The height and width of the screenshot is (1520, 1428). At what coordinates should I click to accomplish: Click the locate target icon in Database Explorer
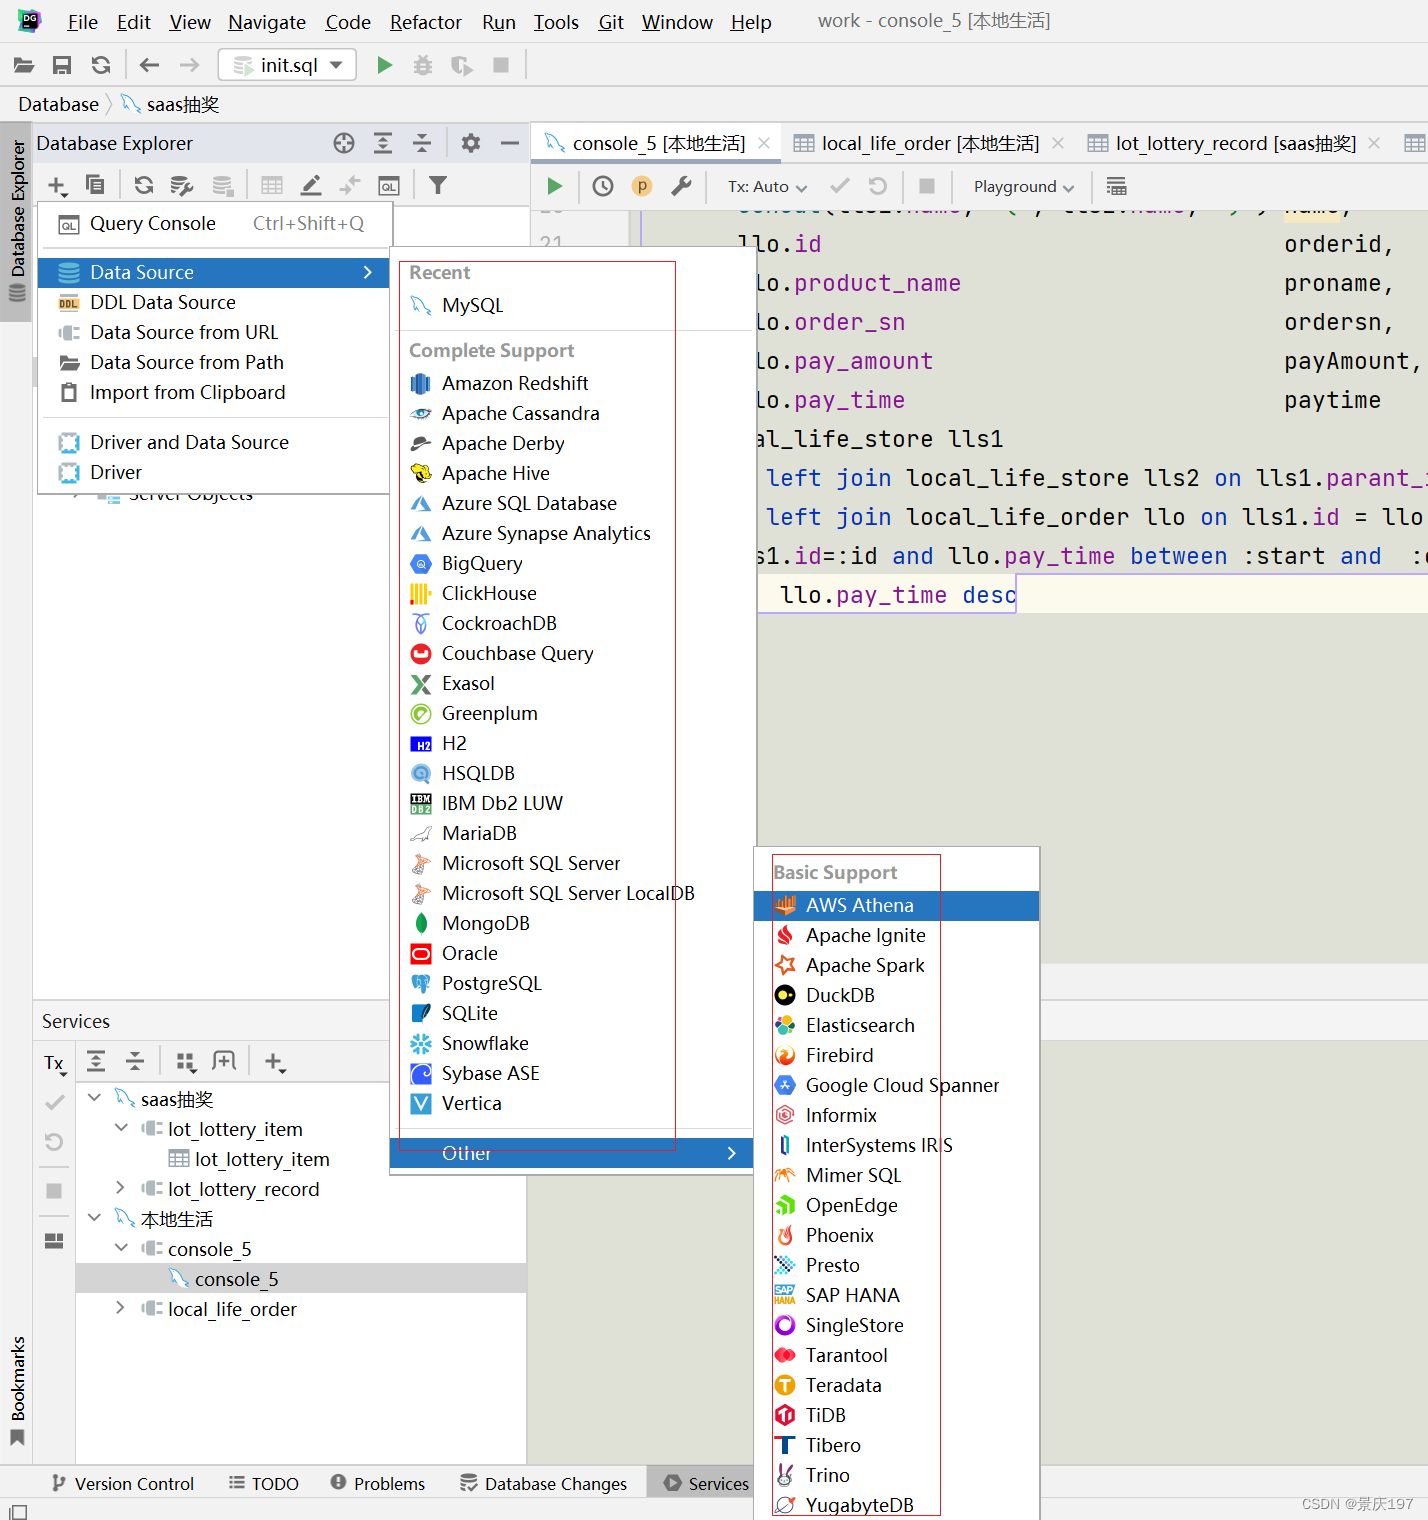[x=344, y=143]
